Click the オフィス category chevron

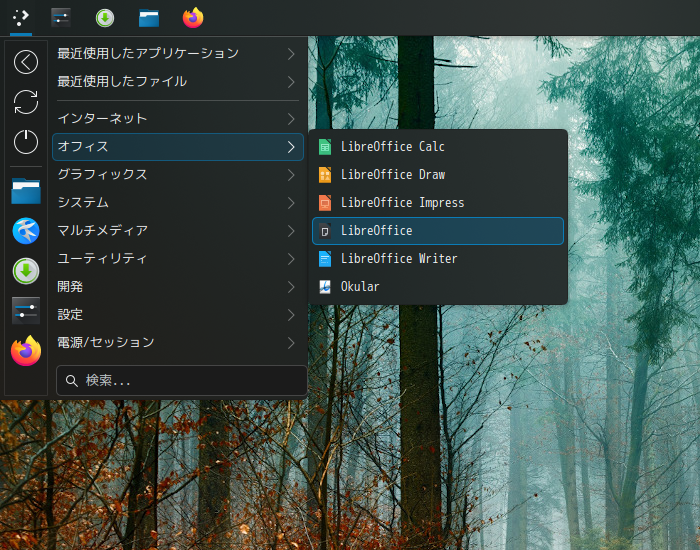tap(291, 147)
